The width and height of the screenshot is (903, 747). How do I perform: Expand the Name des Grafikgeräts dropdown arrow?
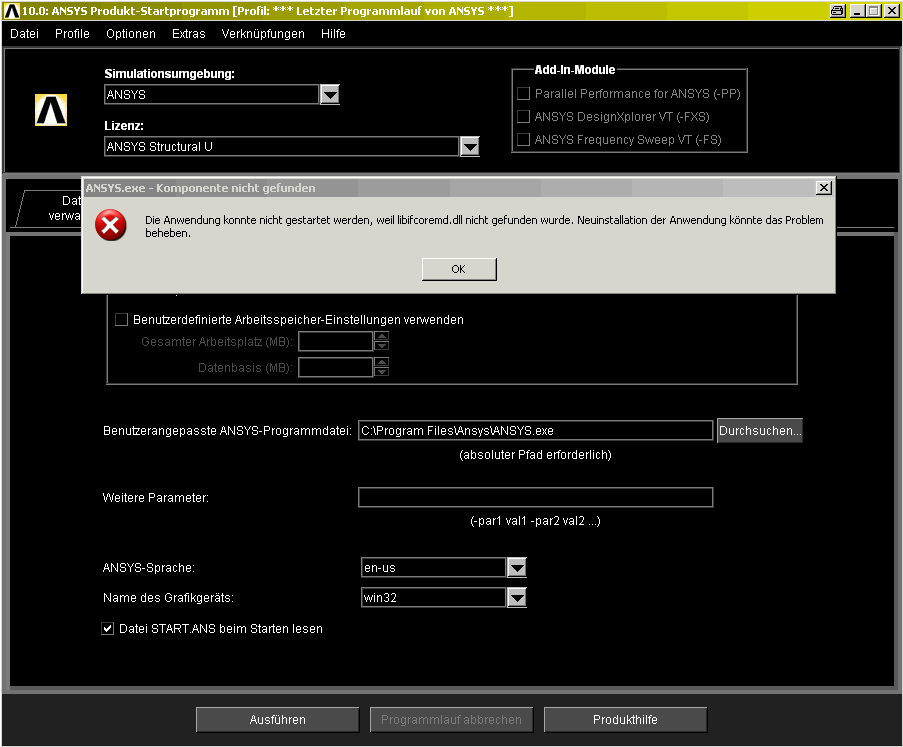[x=517, y=598]
